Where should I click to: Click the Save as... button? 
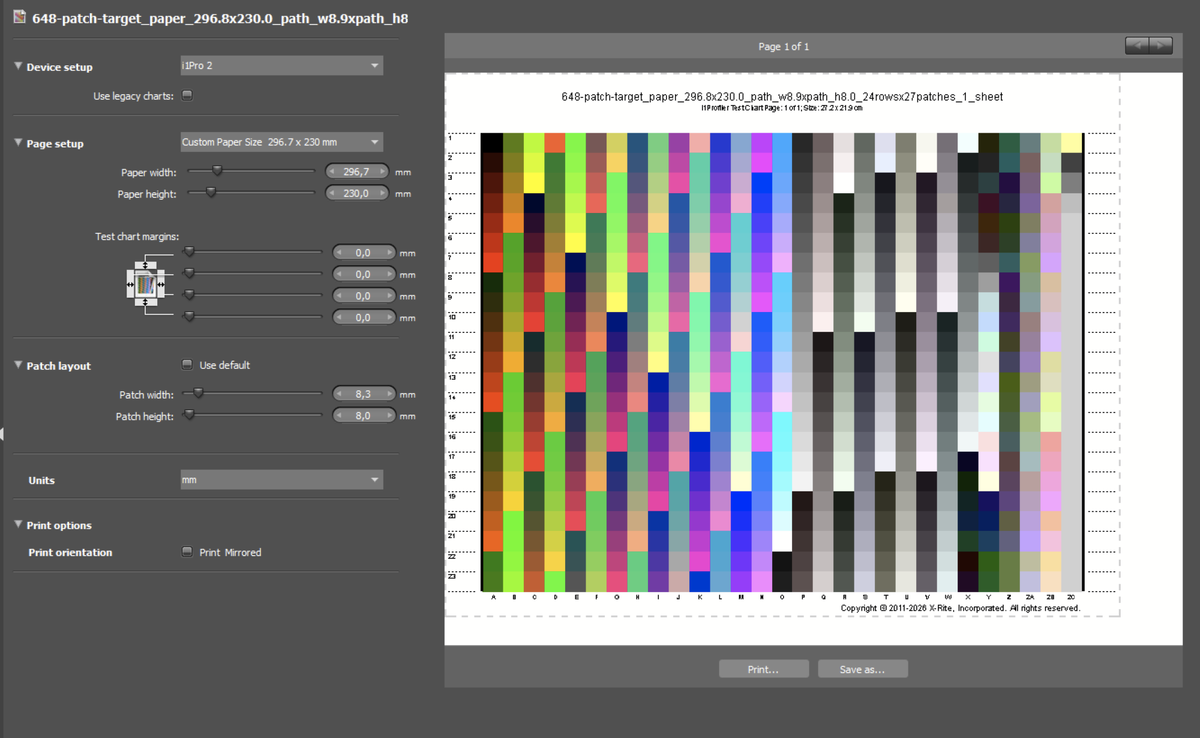point(862,669)
